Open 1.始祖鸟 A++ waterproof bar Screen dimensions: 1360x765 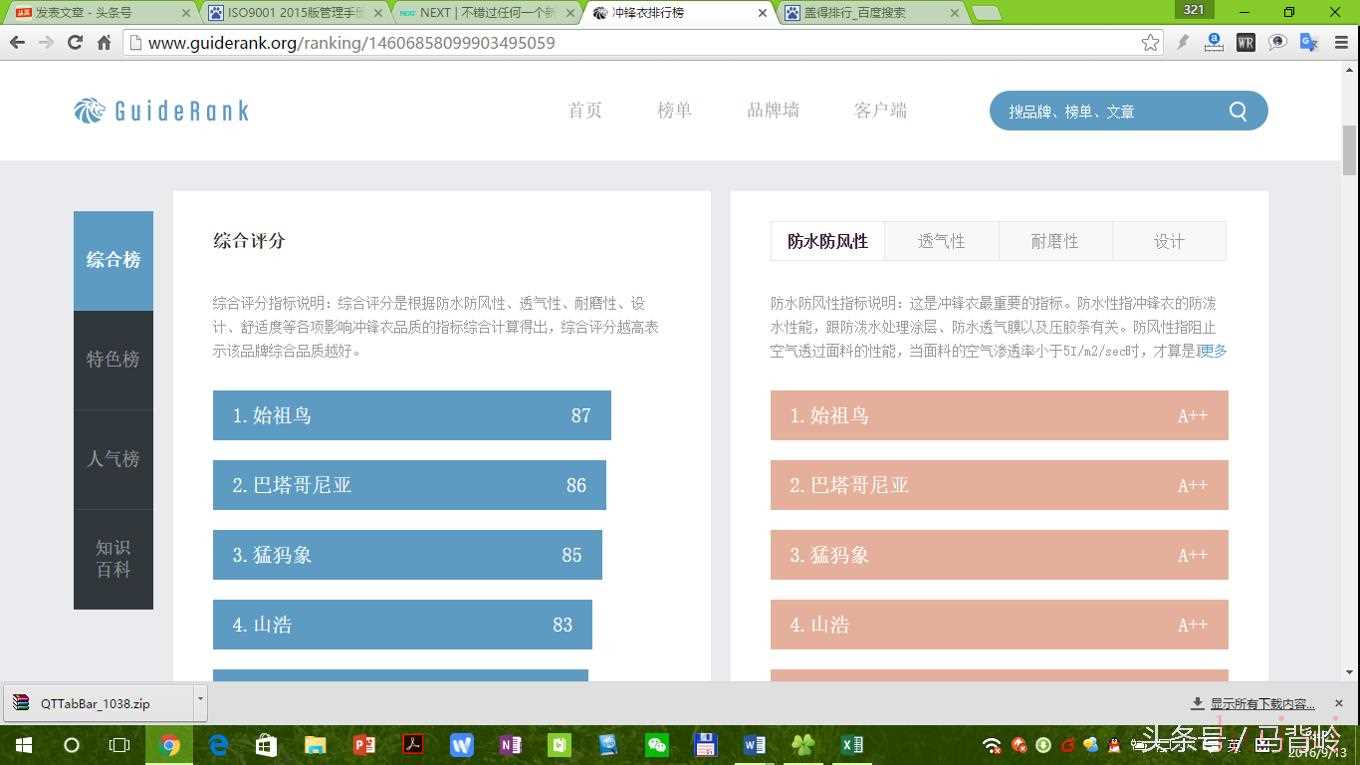999,415
